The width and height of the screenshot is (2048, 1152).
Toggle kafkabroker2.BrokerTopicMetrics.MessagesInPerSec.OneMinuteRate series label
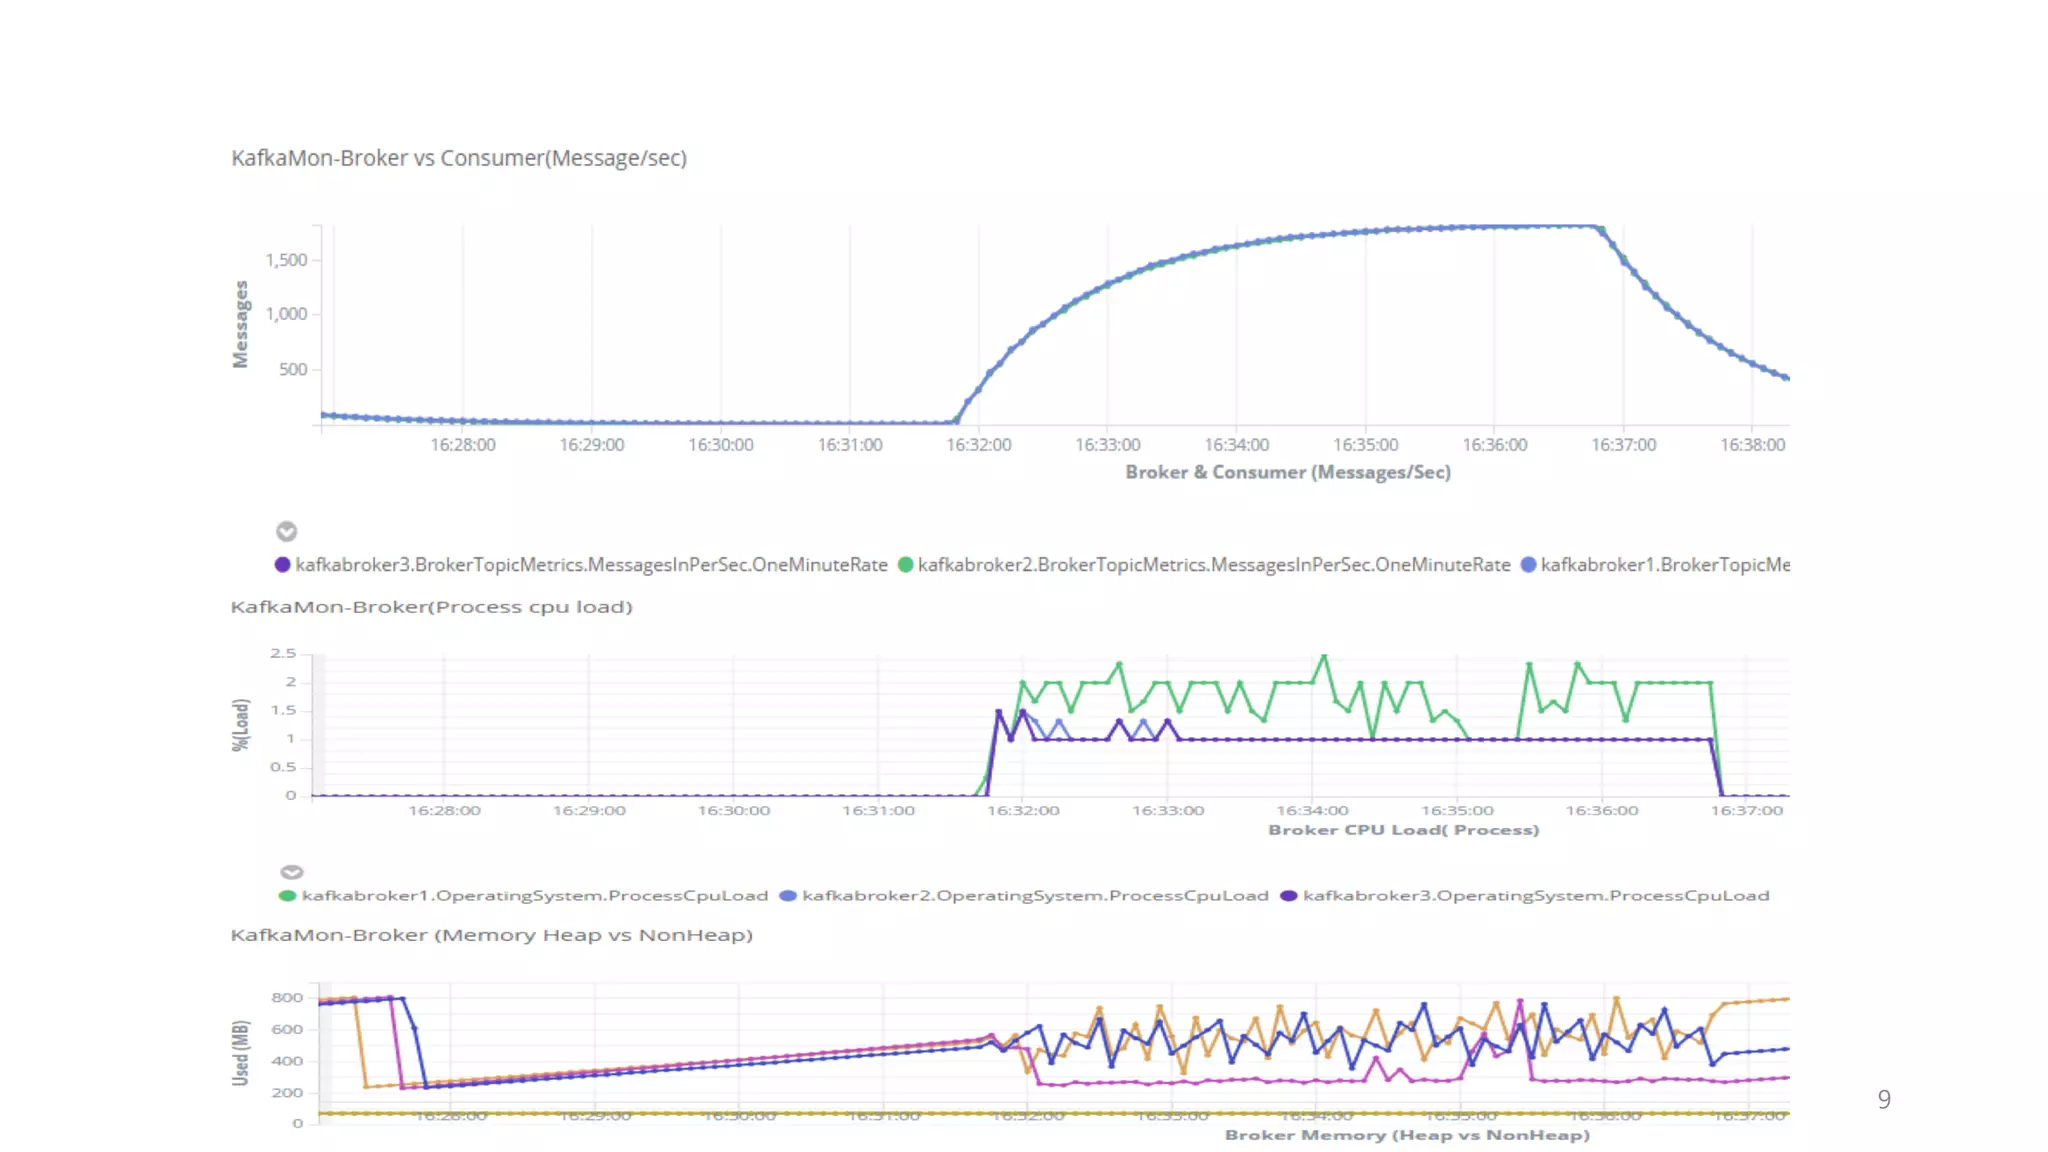[x=1214, y=565]
